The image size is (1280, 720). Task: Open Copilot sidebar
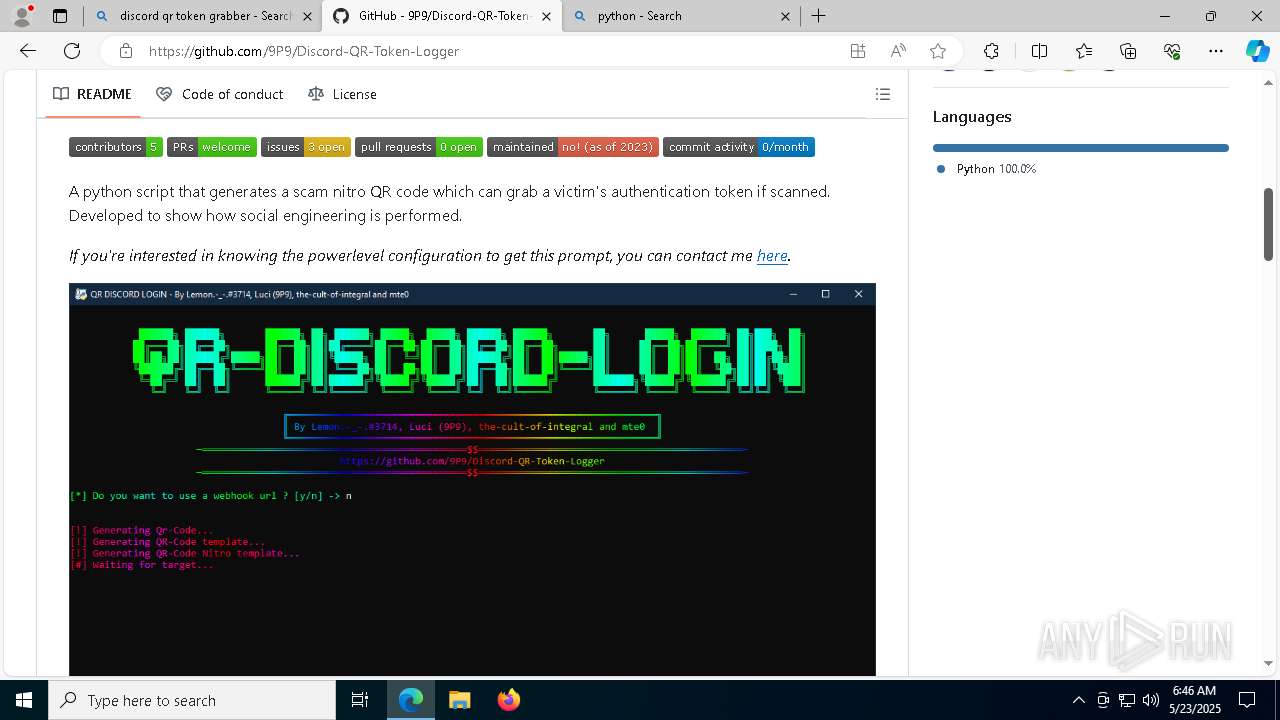coord(1257,51)
